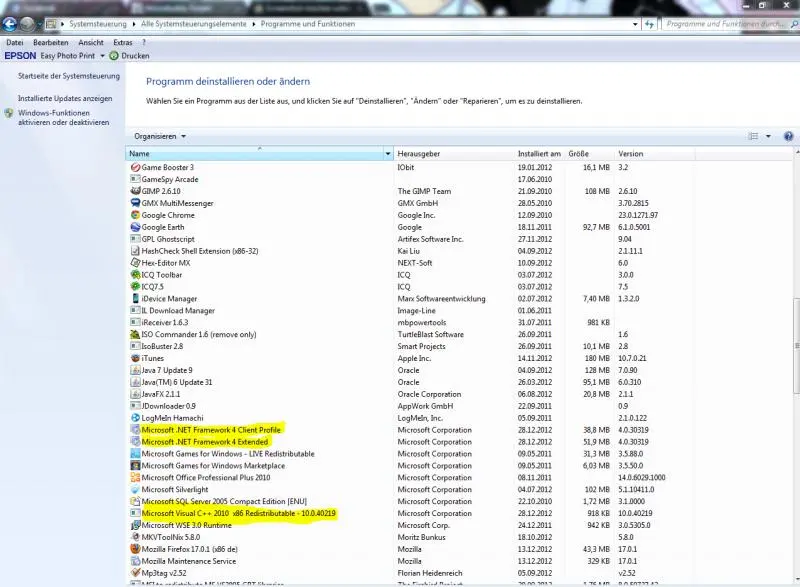Click the LogMeIn Hamachi icon
Image resolution: width=800 pixels, height=587 pixels.
135,418
